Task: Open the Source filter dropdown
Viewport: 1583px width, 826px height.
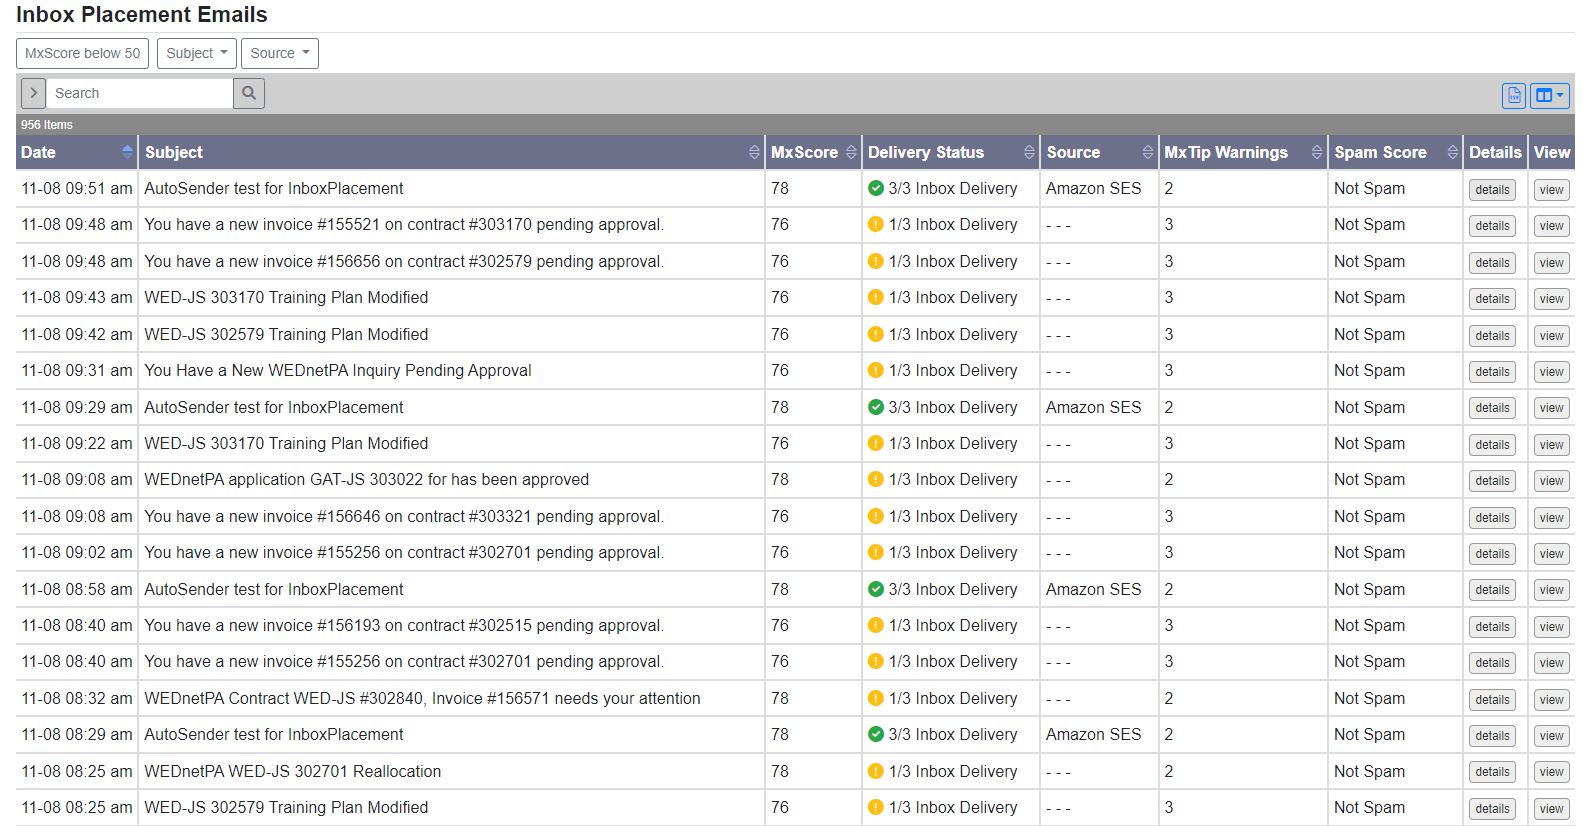Action: (x=279, y=53)
